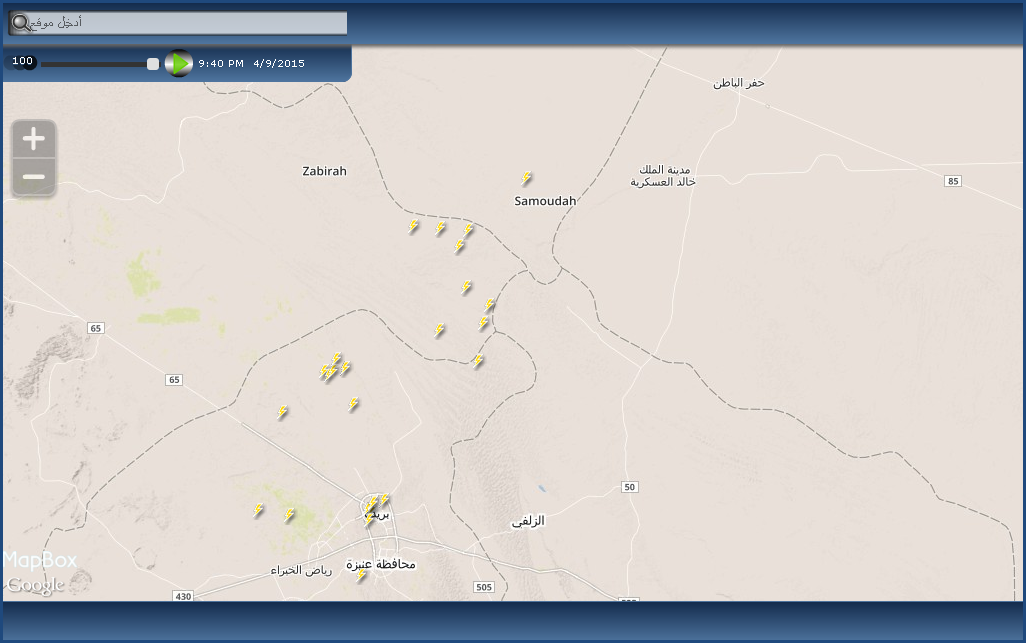Zoom out with the minus button
The image size is (1026, 643).
pos(33,177)
